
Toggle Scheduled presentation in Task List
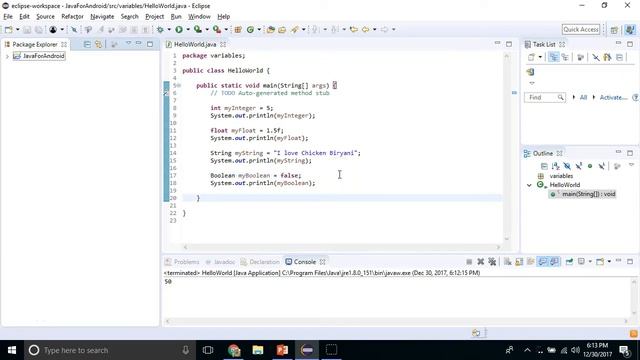coord(565,57)
